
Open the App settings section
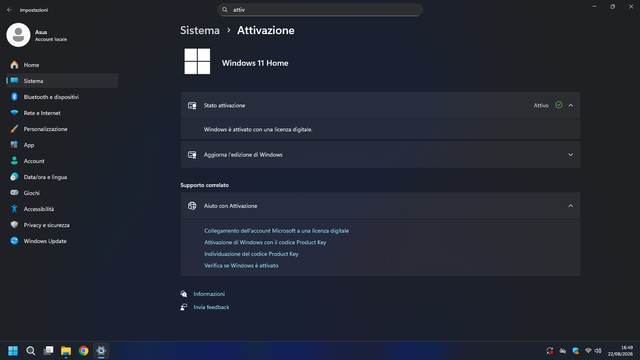(x=62, y=145)
